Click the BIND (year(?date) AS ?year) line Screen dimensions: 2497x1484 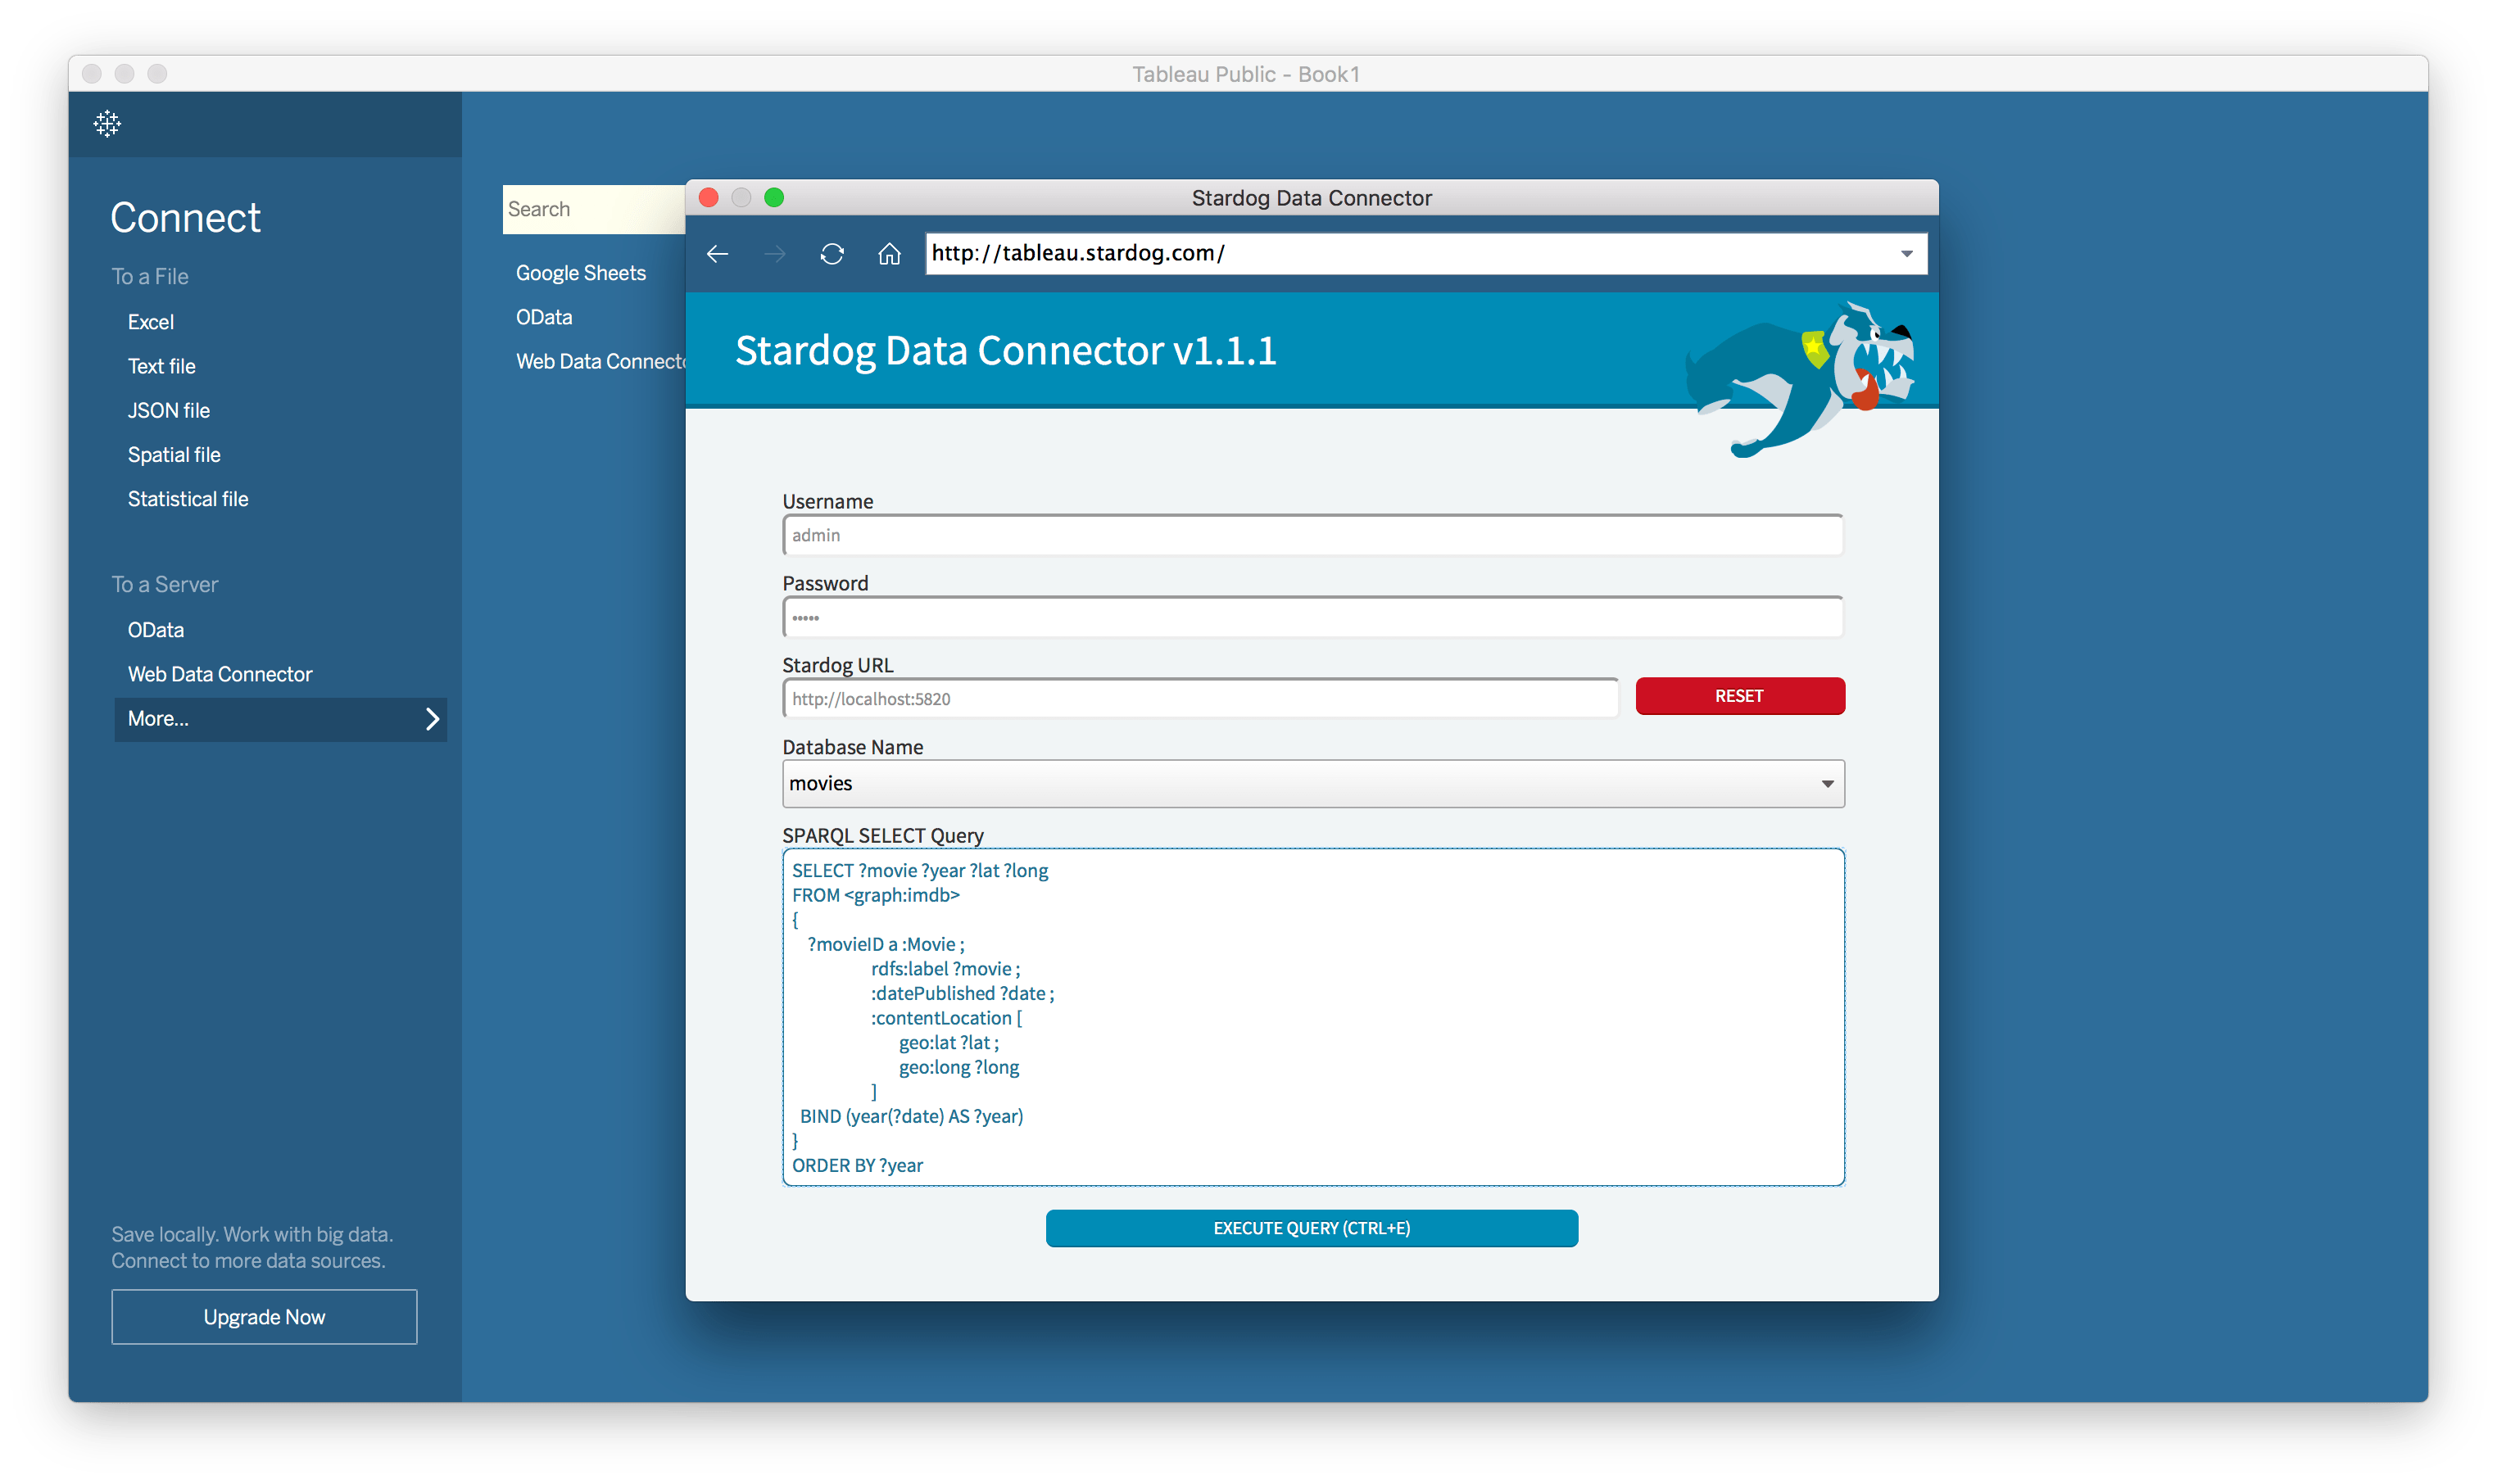point(912,1117)
